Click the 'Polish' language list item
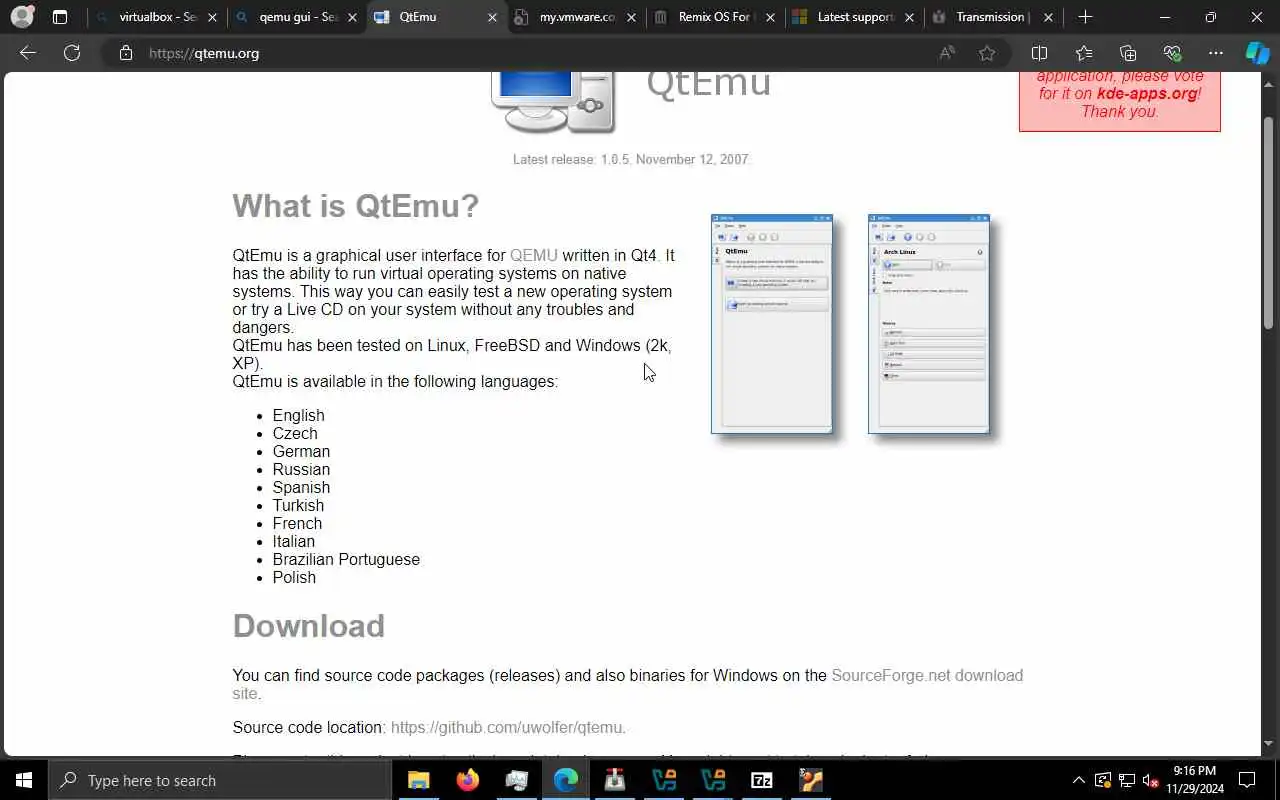The height and width of the screenshot is (800, 1280). coord(294,577)
